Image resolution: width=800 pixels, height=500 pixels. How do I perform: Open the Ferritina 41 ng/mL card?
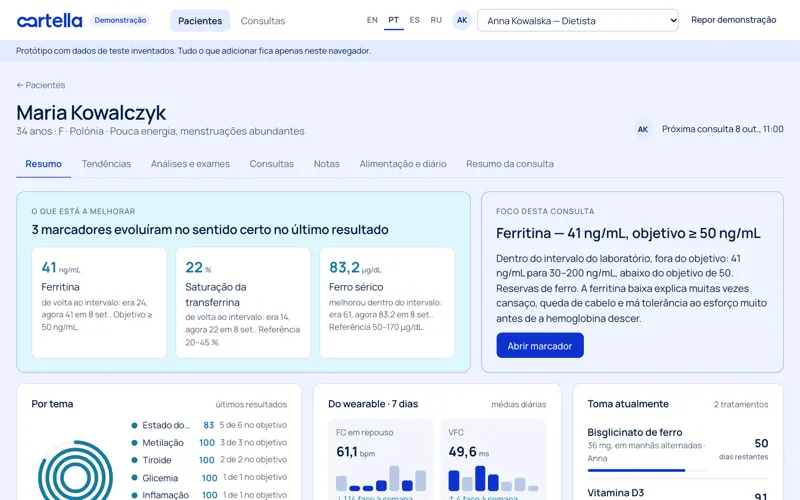[99, 303]
